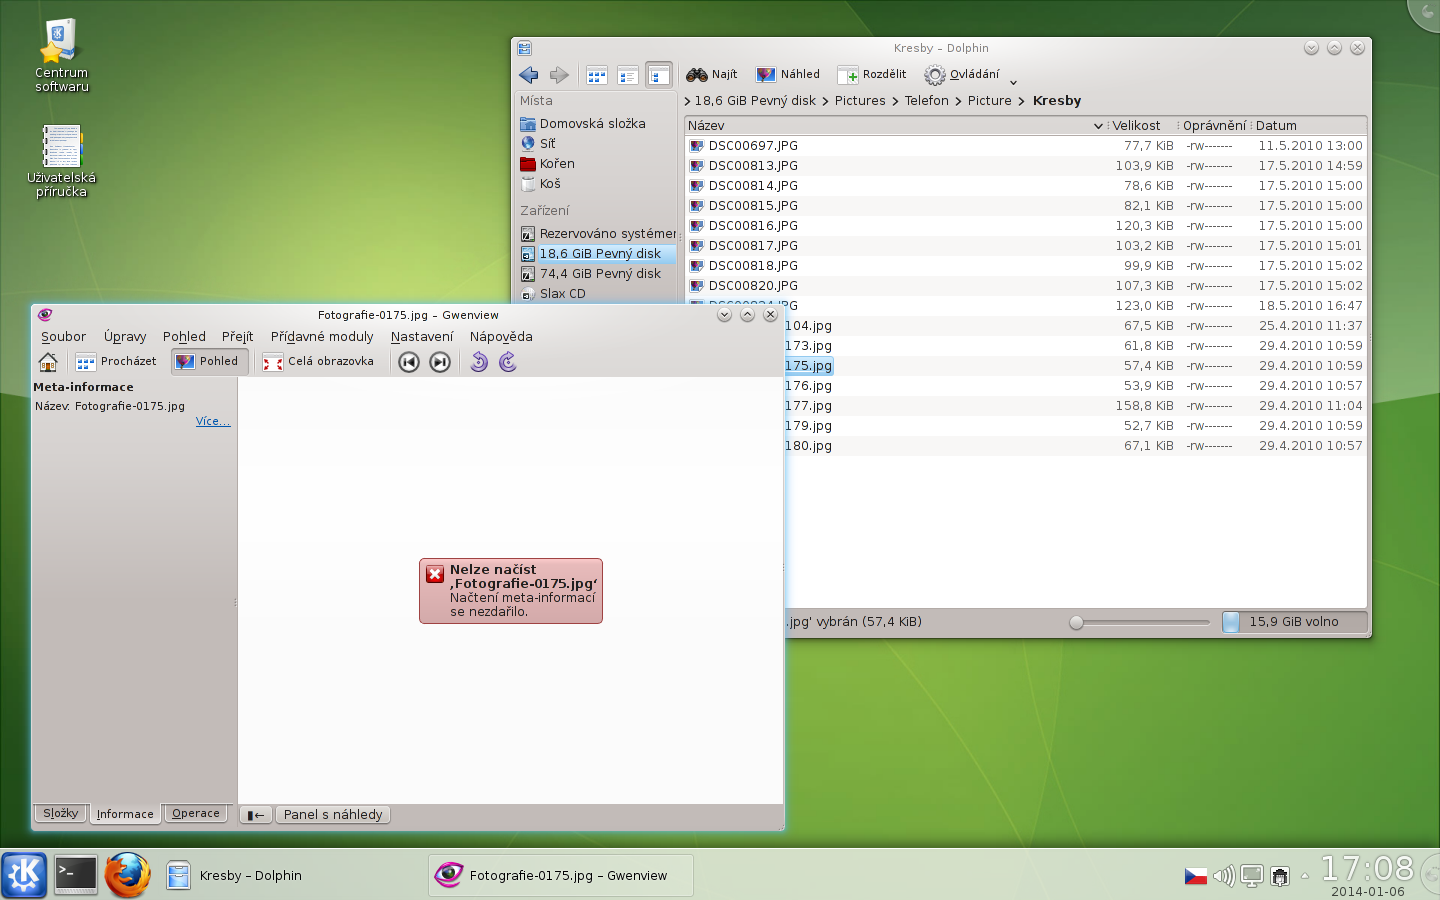The height and width of the screenshot is (900, 1440).
Task: Launch Firefox from the taskbar
Action: (x=128, y=875)
